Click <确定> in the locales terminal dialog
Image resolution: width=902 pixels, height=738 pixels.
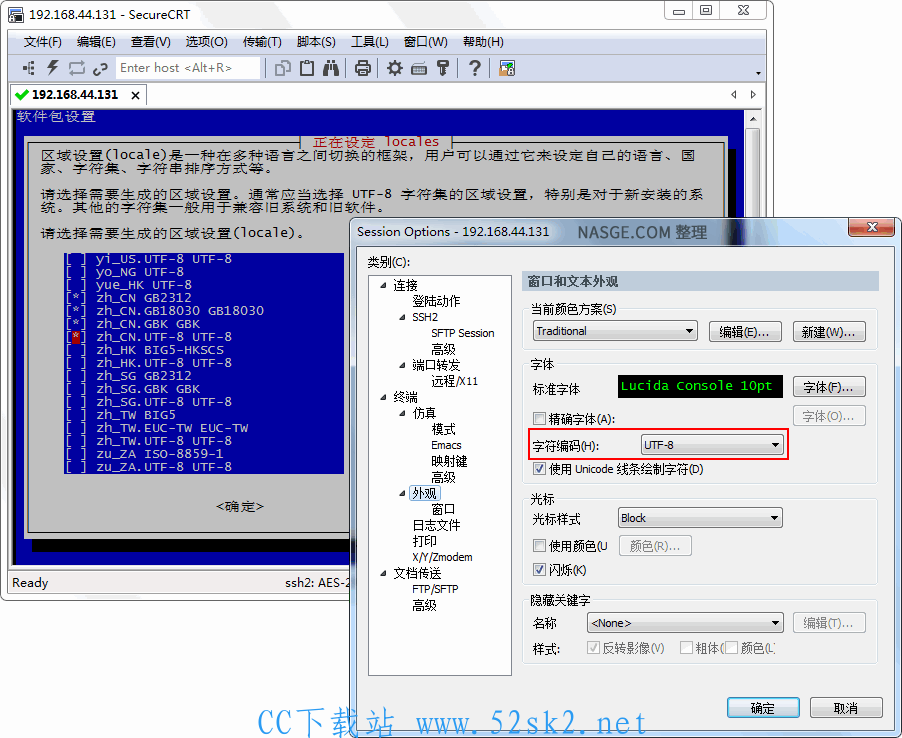tap(240, 506)
